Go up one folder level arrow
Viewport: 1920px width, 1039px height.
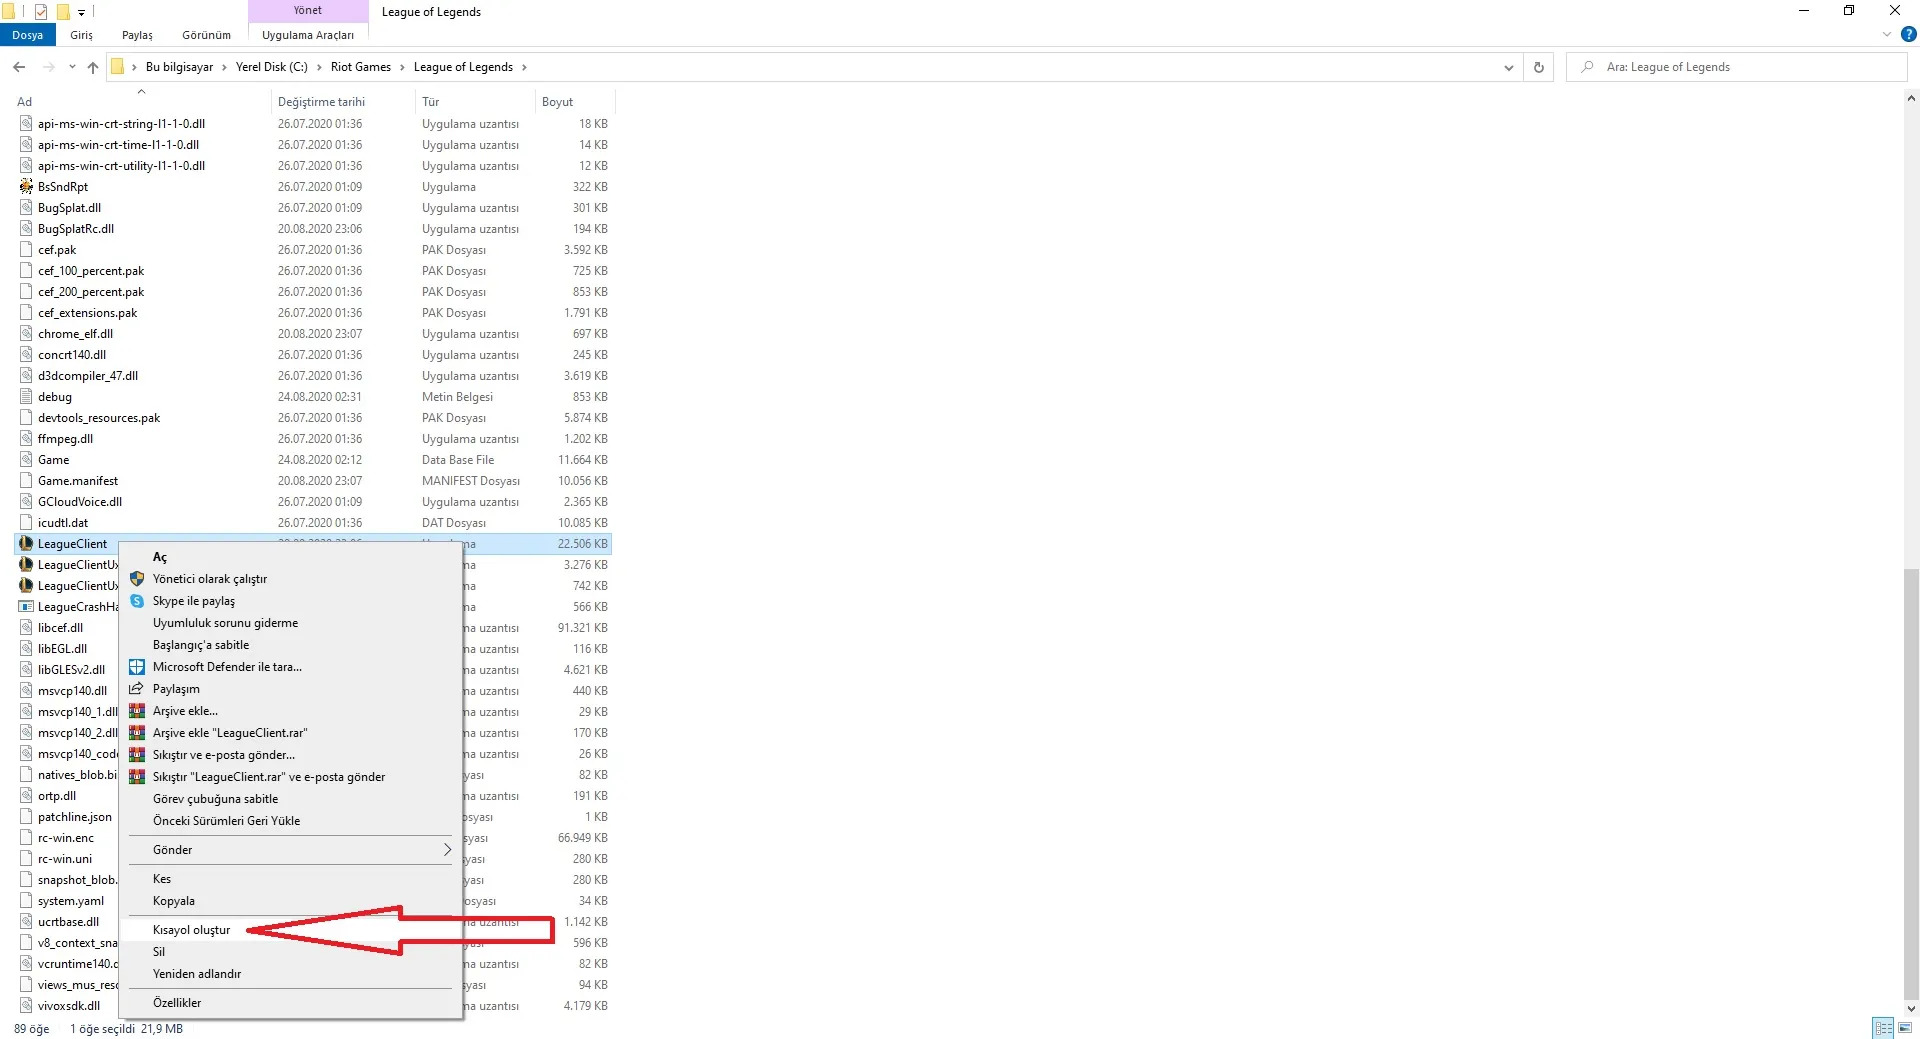click(x=93, y=67)
